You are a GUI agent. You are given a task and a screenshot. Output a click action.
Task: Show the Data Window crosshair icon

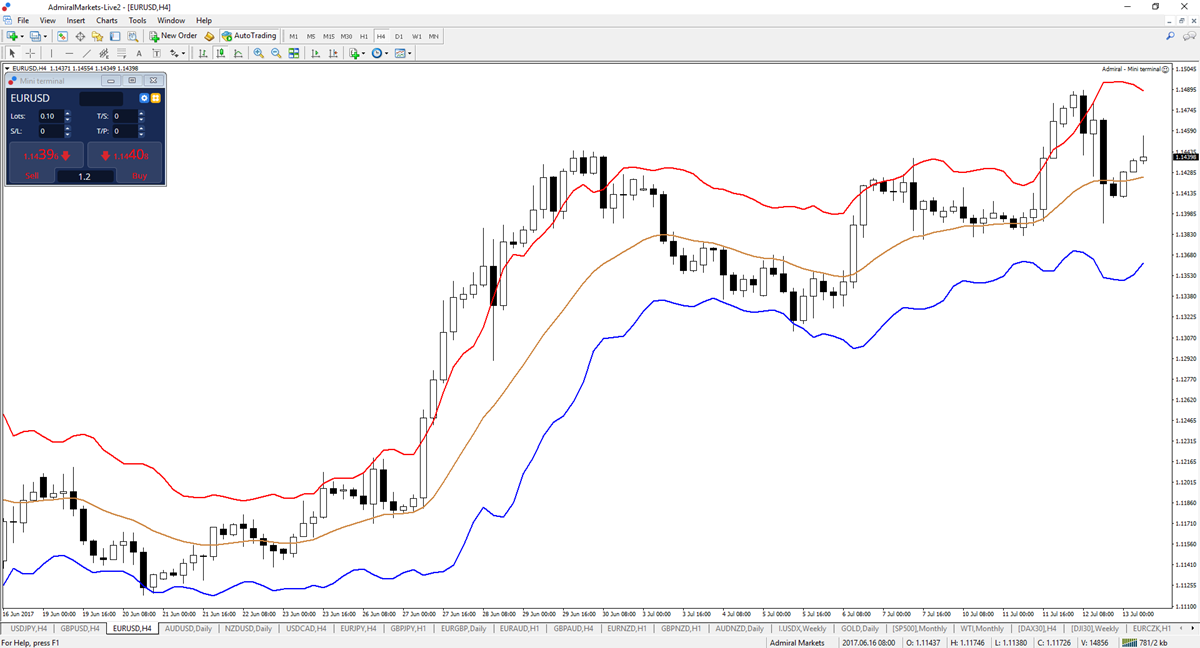coord(80,35)
